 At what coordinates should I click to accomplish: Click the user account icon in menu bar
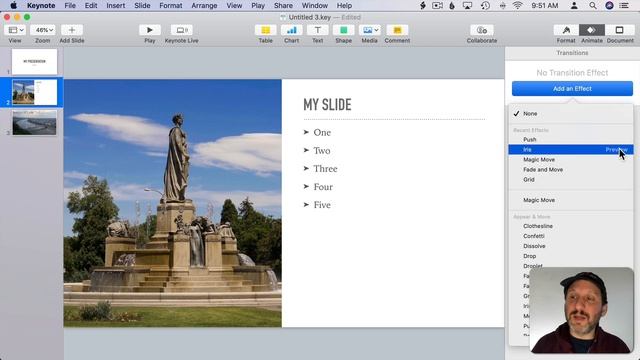point(574,6)
